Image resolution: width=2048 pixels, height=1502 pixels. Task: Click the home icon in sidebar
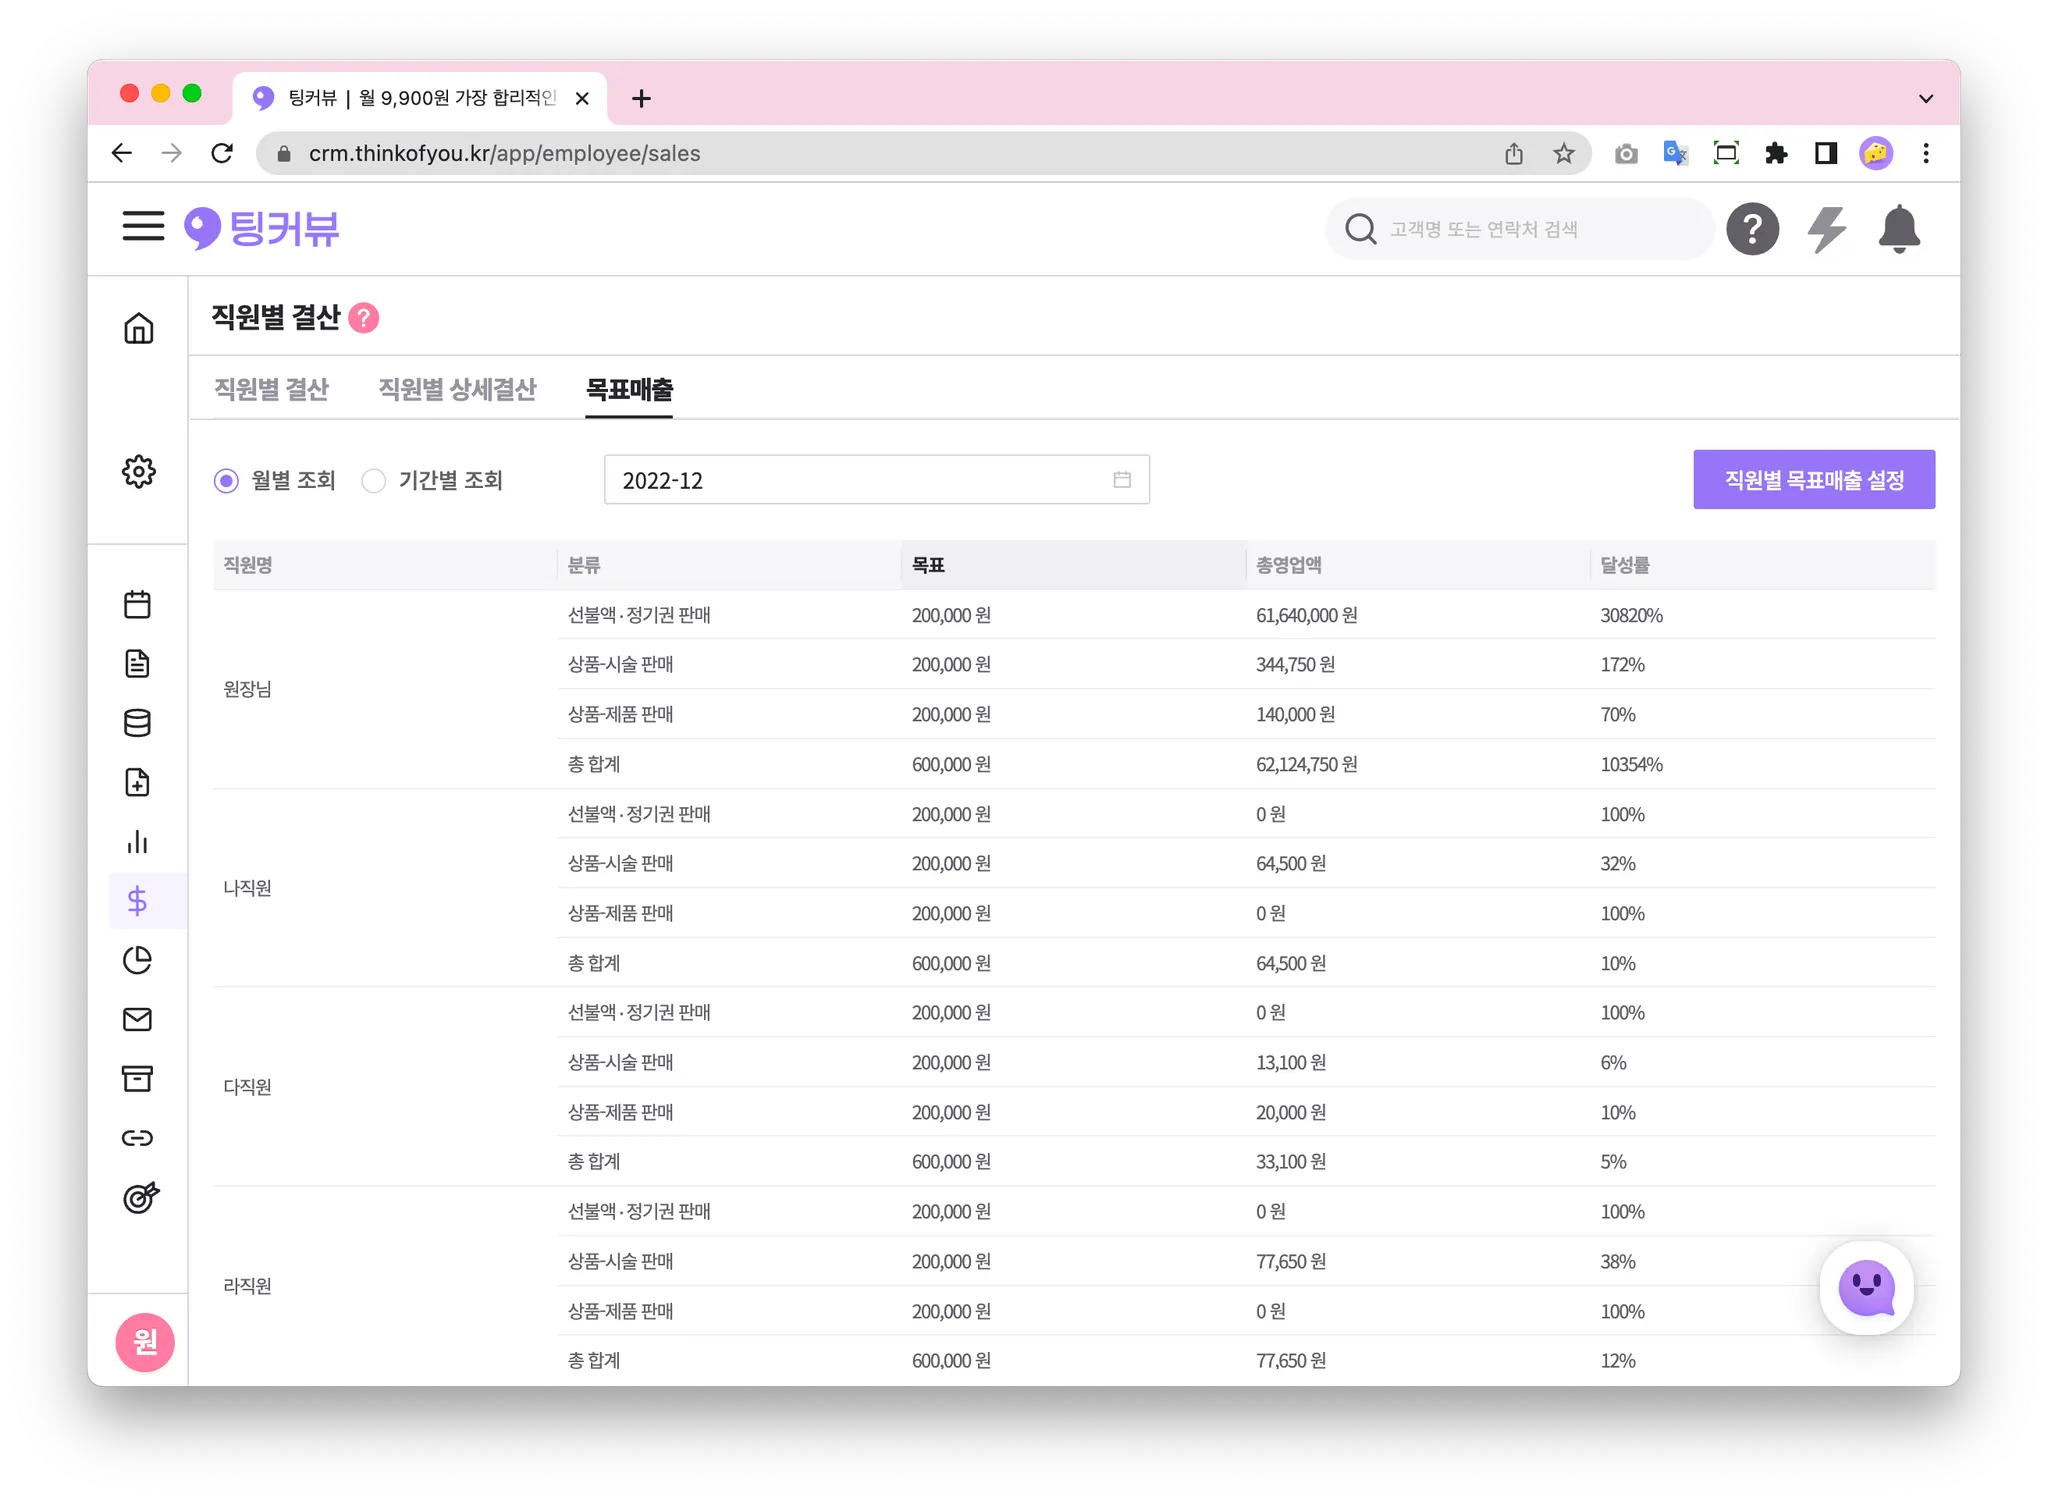(x=139, y=328)
